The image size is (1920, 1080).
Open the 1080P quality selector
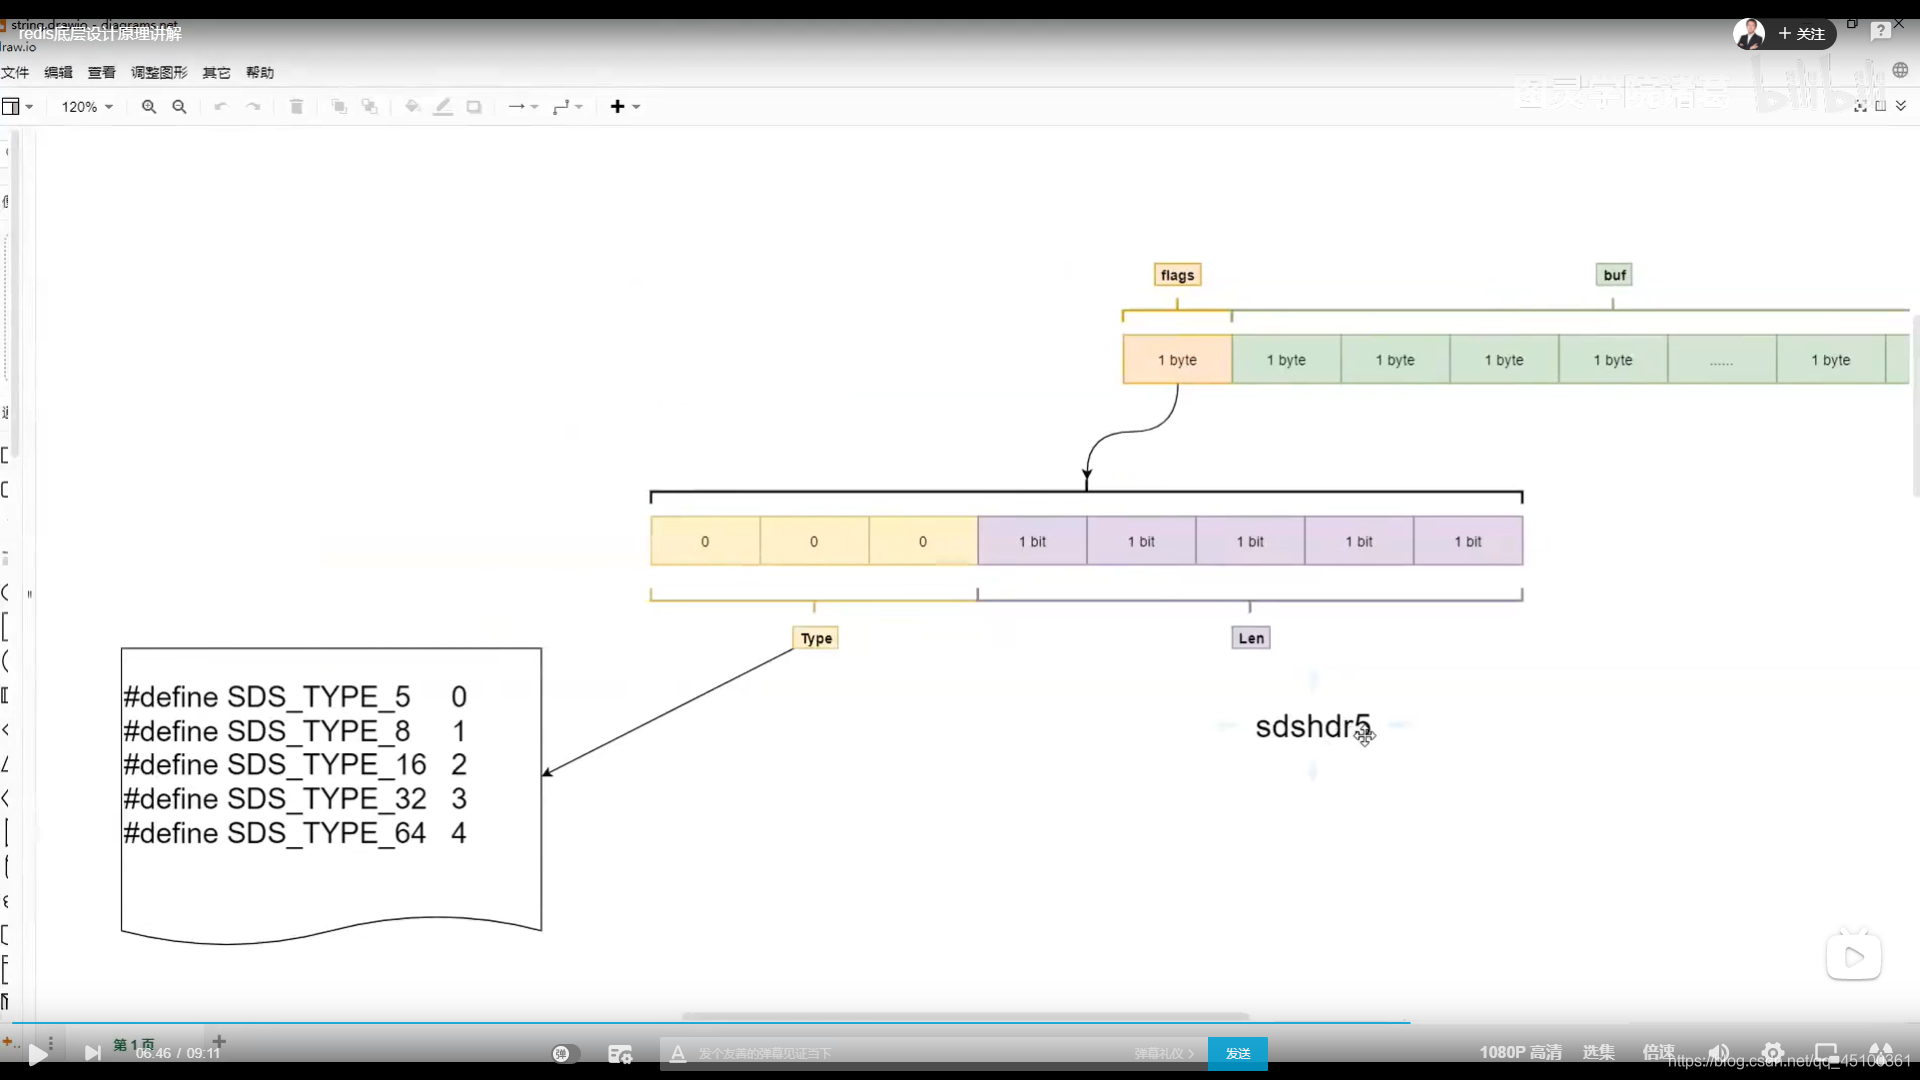(1520, 1053)
